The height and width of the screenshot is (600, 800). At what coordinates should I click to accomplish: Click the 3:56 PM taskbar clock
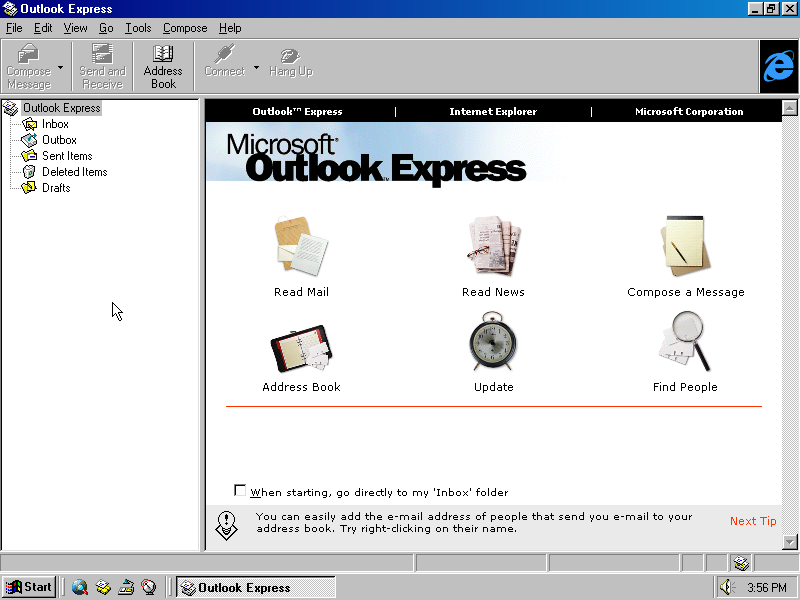[767, 587]
